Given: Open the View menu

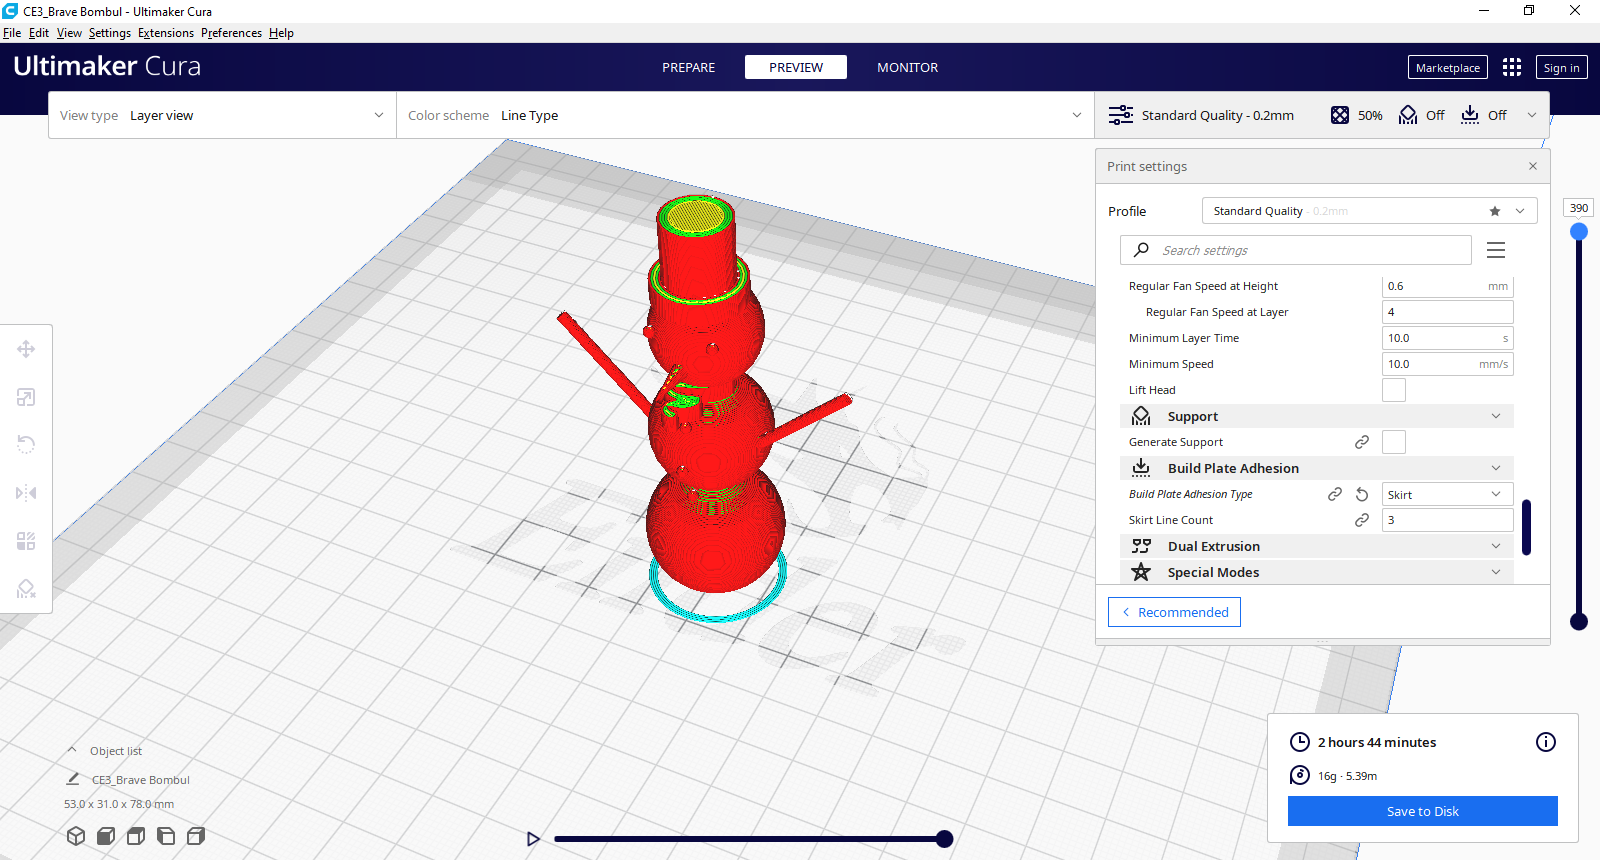Looking at the screenshot, I should click(x=69, y=33).
